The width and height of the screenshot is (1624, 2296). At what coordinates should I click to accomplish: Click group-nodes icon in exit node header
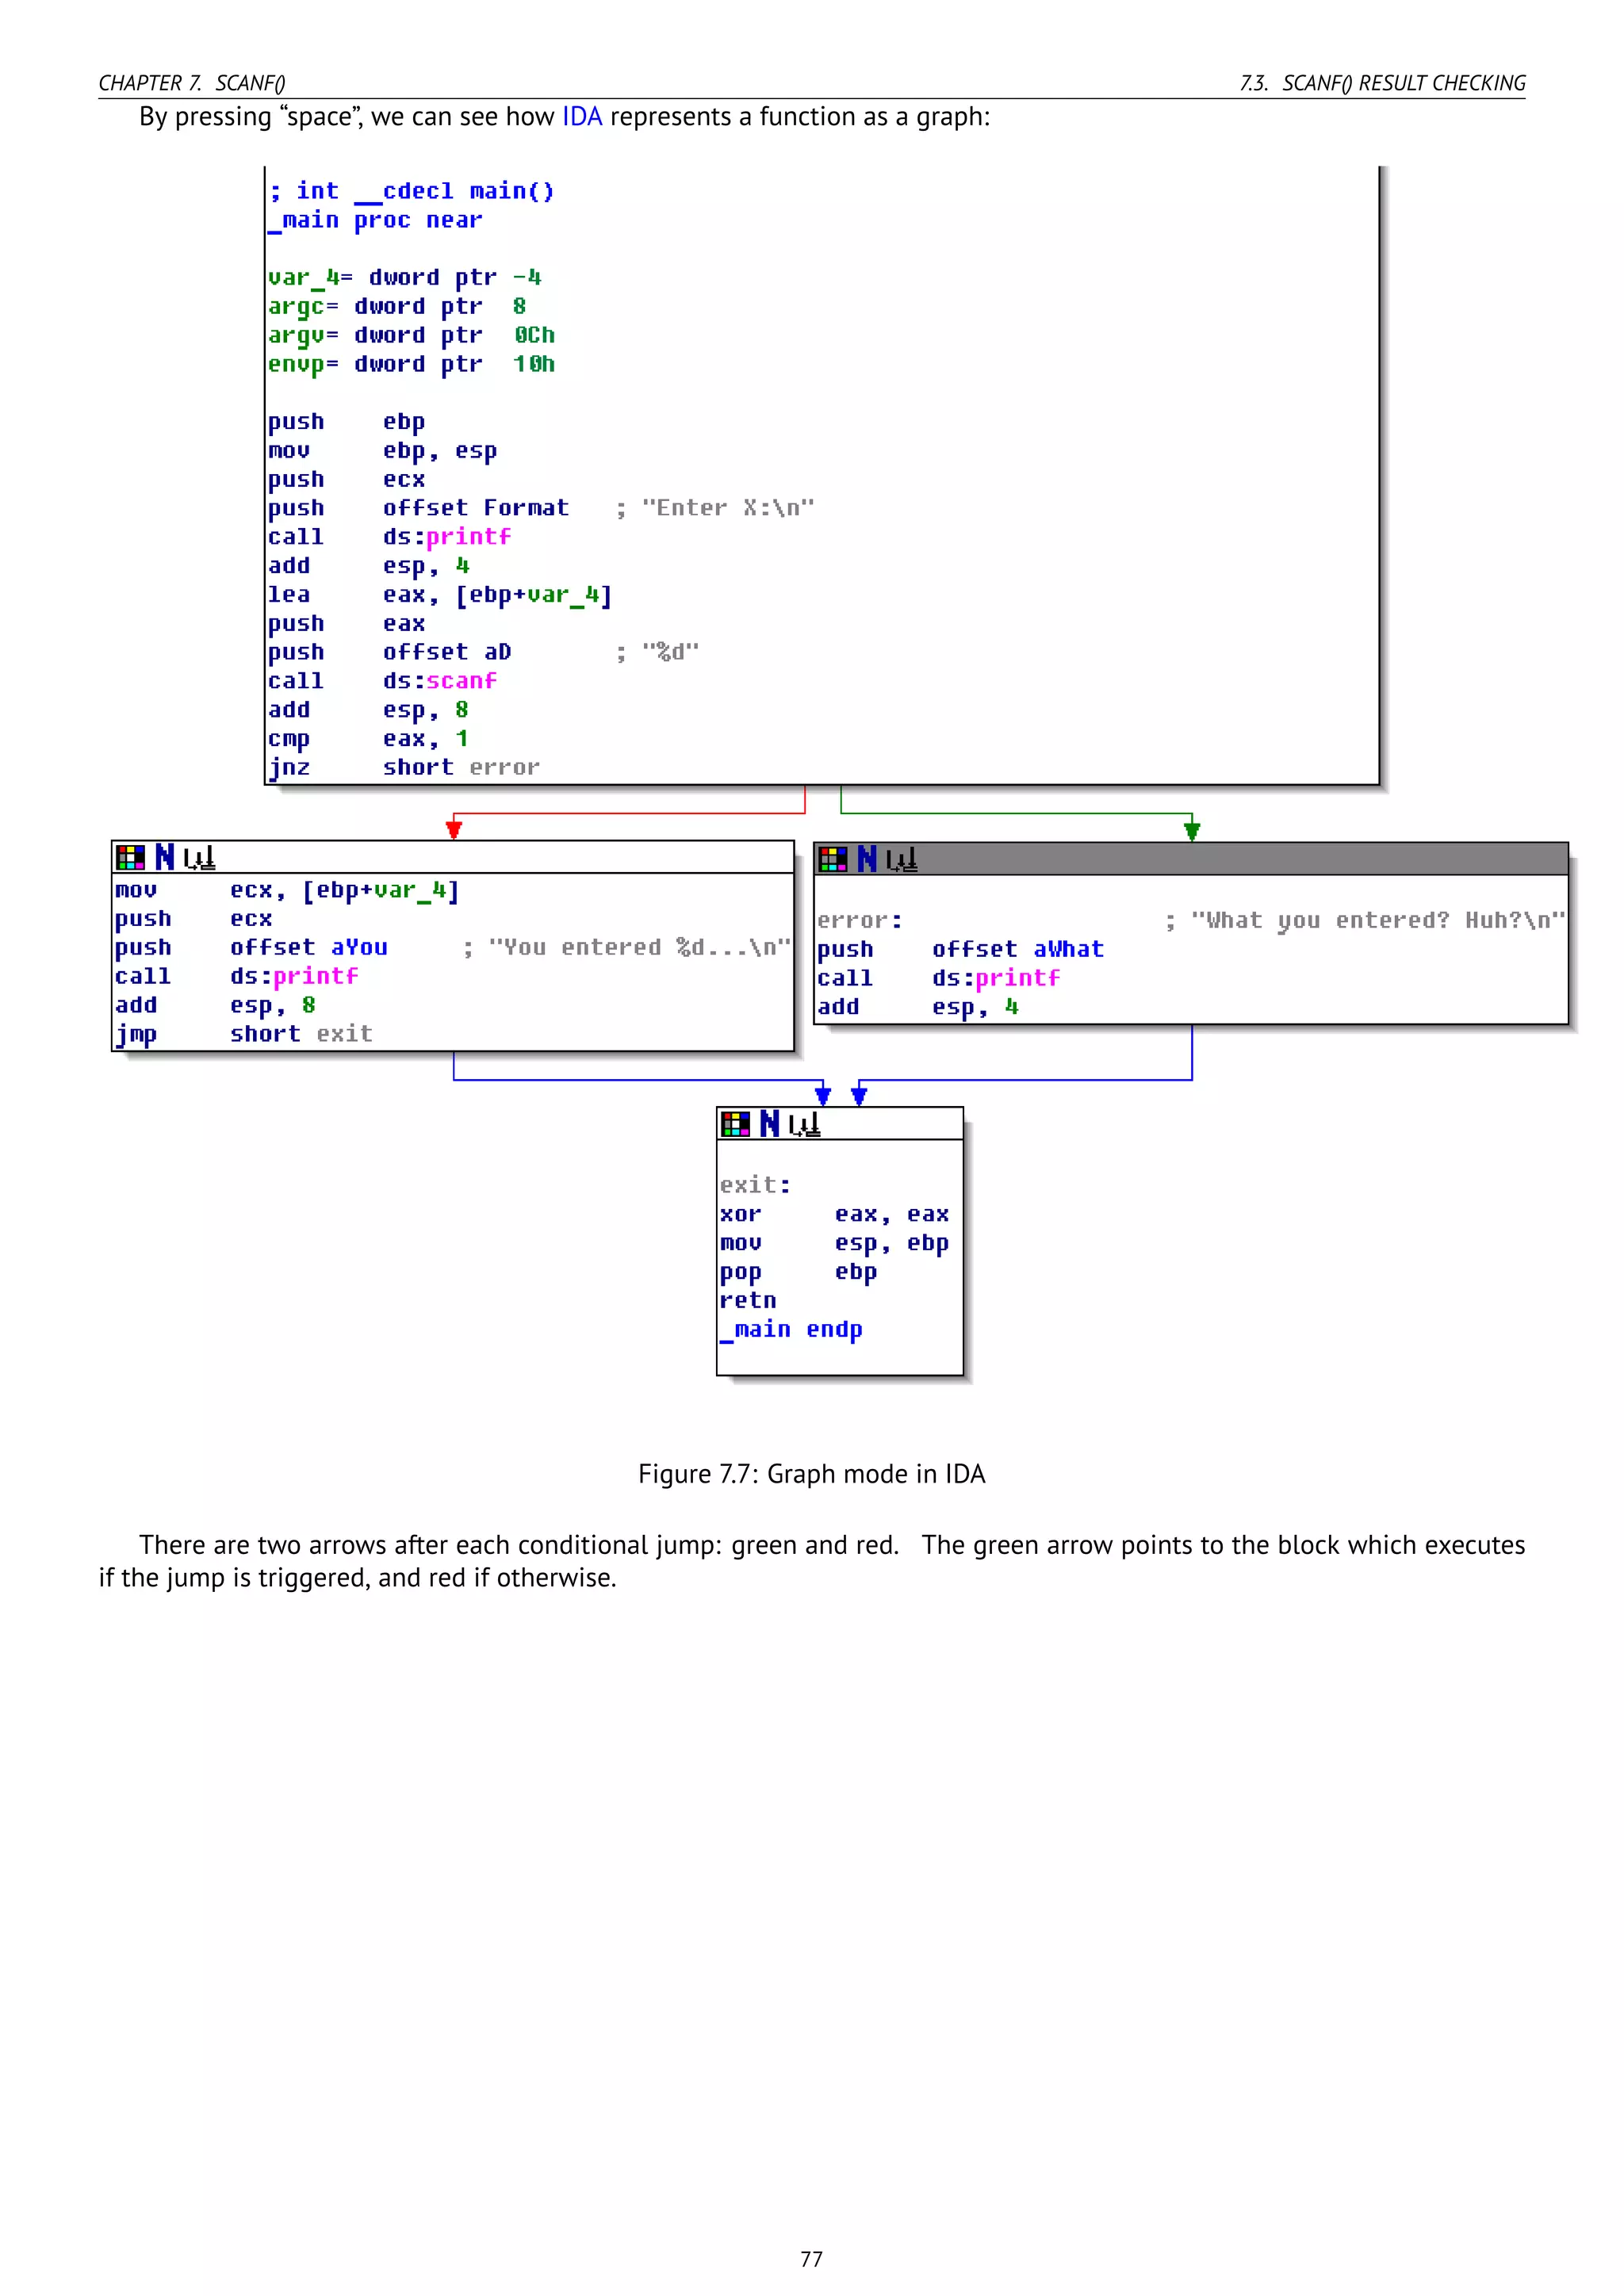tap(804, 1124)
